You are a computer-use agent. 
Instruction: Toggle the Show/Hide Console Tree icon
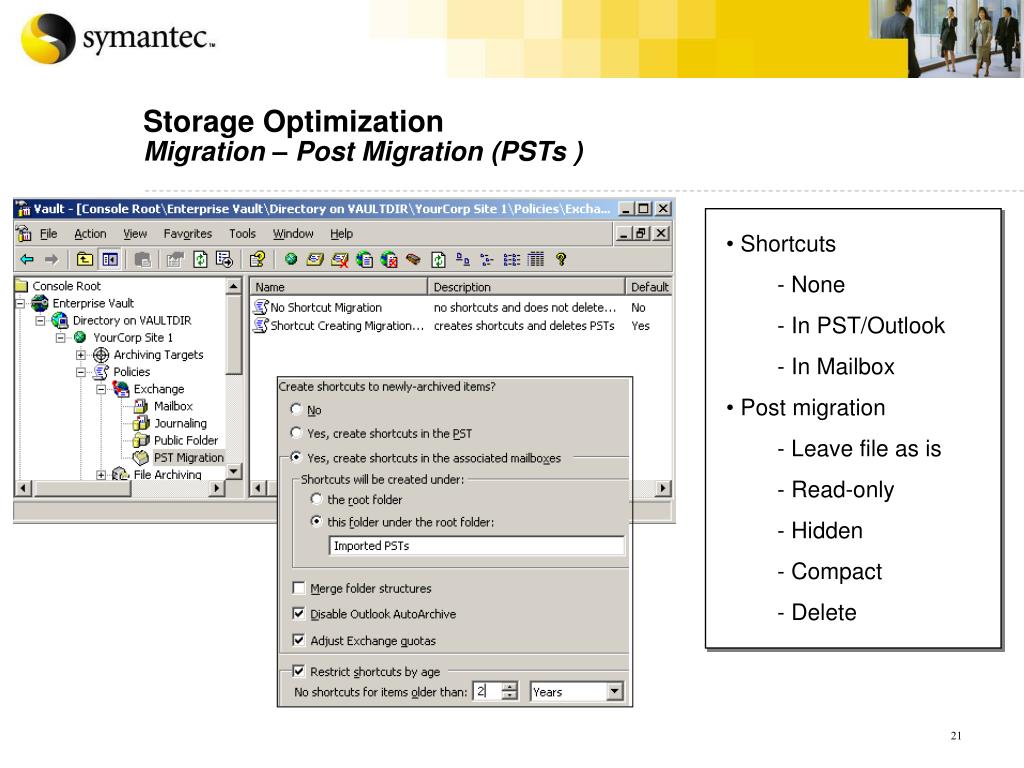coord(110,259)
